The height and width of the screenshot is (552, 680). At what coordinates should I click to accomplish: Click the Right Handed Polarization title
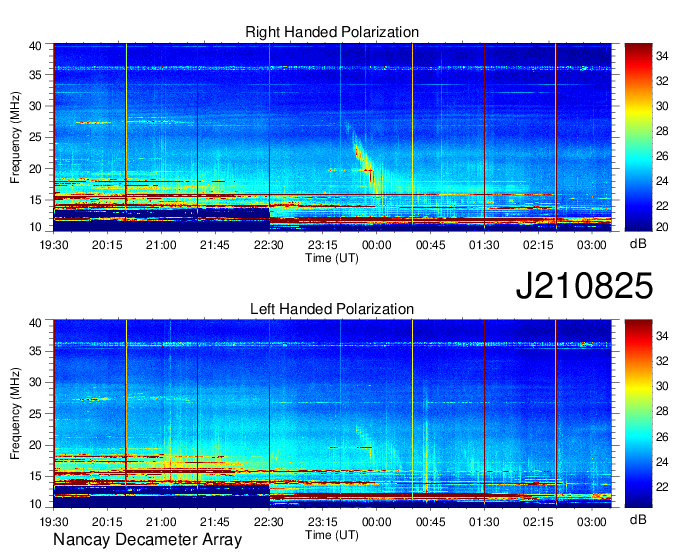[x=332, y=32]
